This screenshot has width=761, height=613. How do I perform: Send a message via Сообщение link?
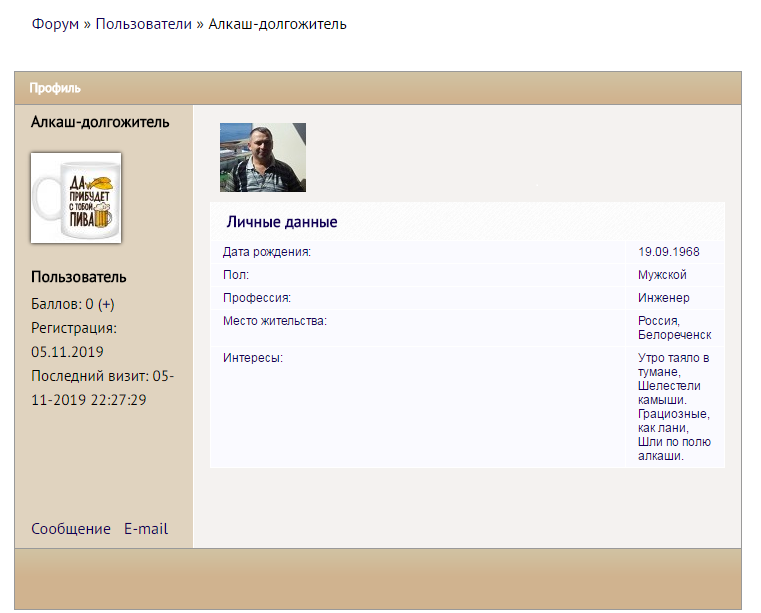click(x=70, y=529)
